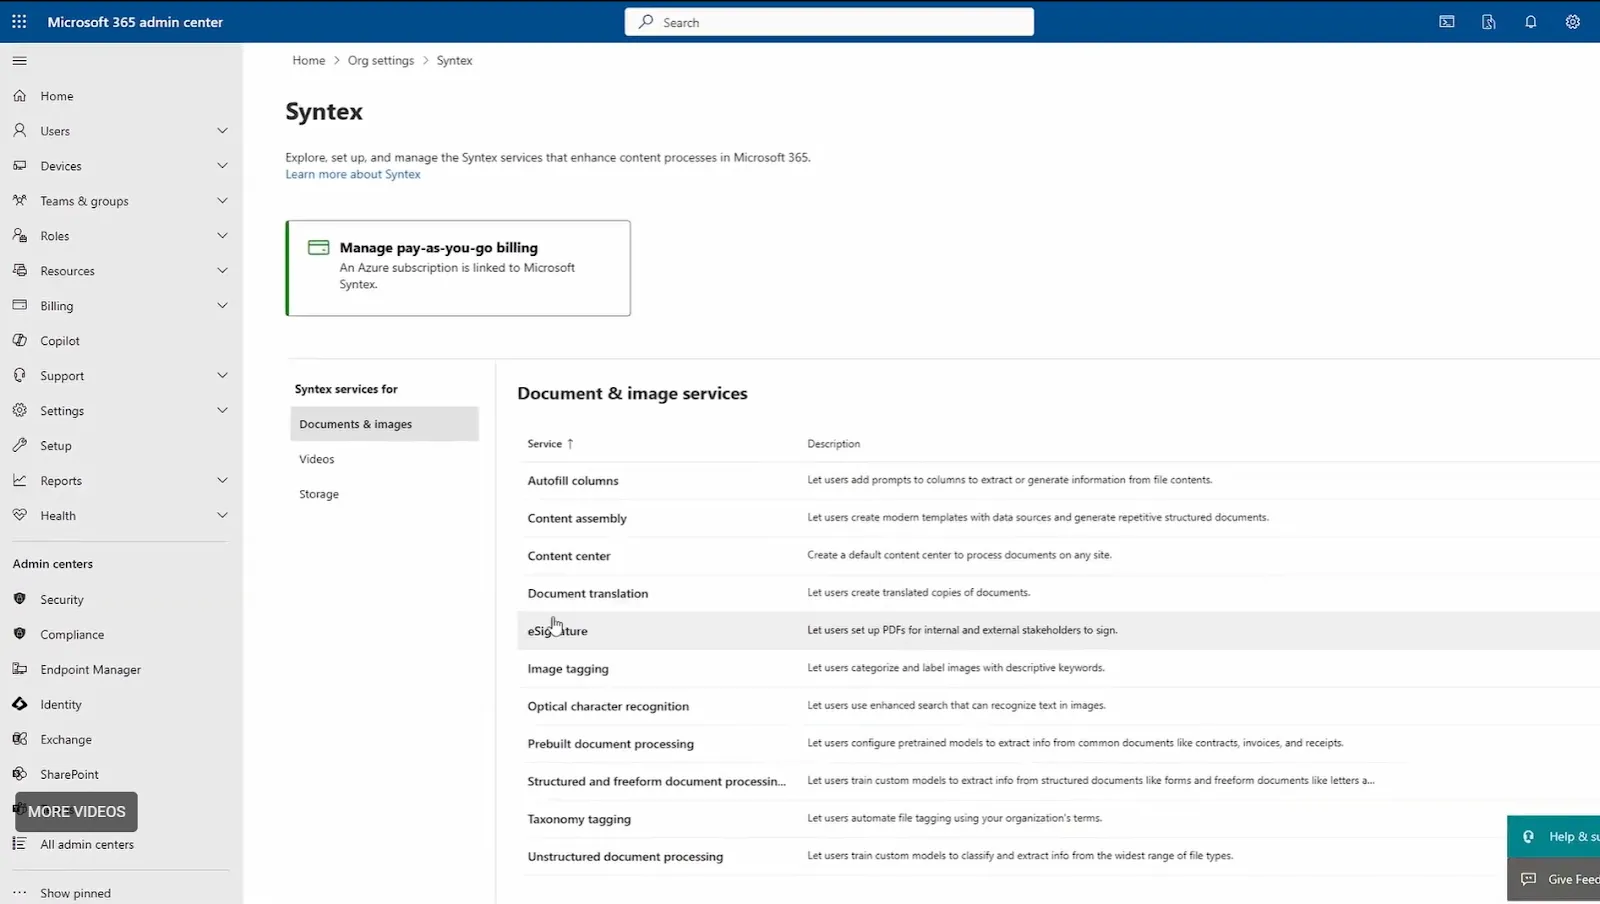Click the Users person icon
Viewport: 1600px width, 904px height.
[x=19, y=131]
